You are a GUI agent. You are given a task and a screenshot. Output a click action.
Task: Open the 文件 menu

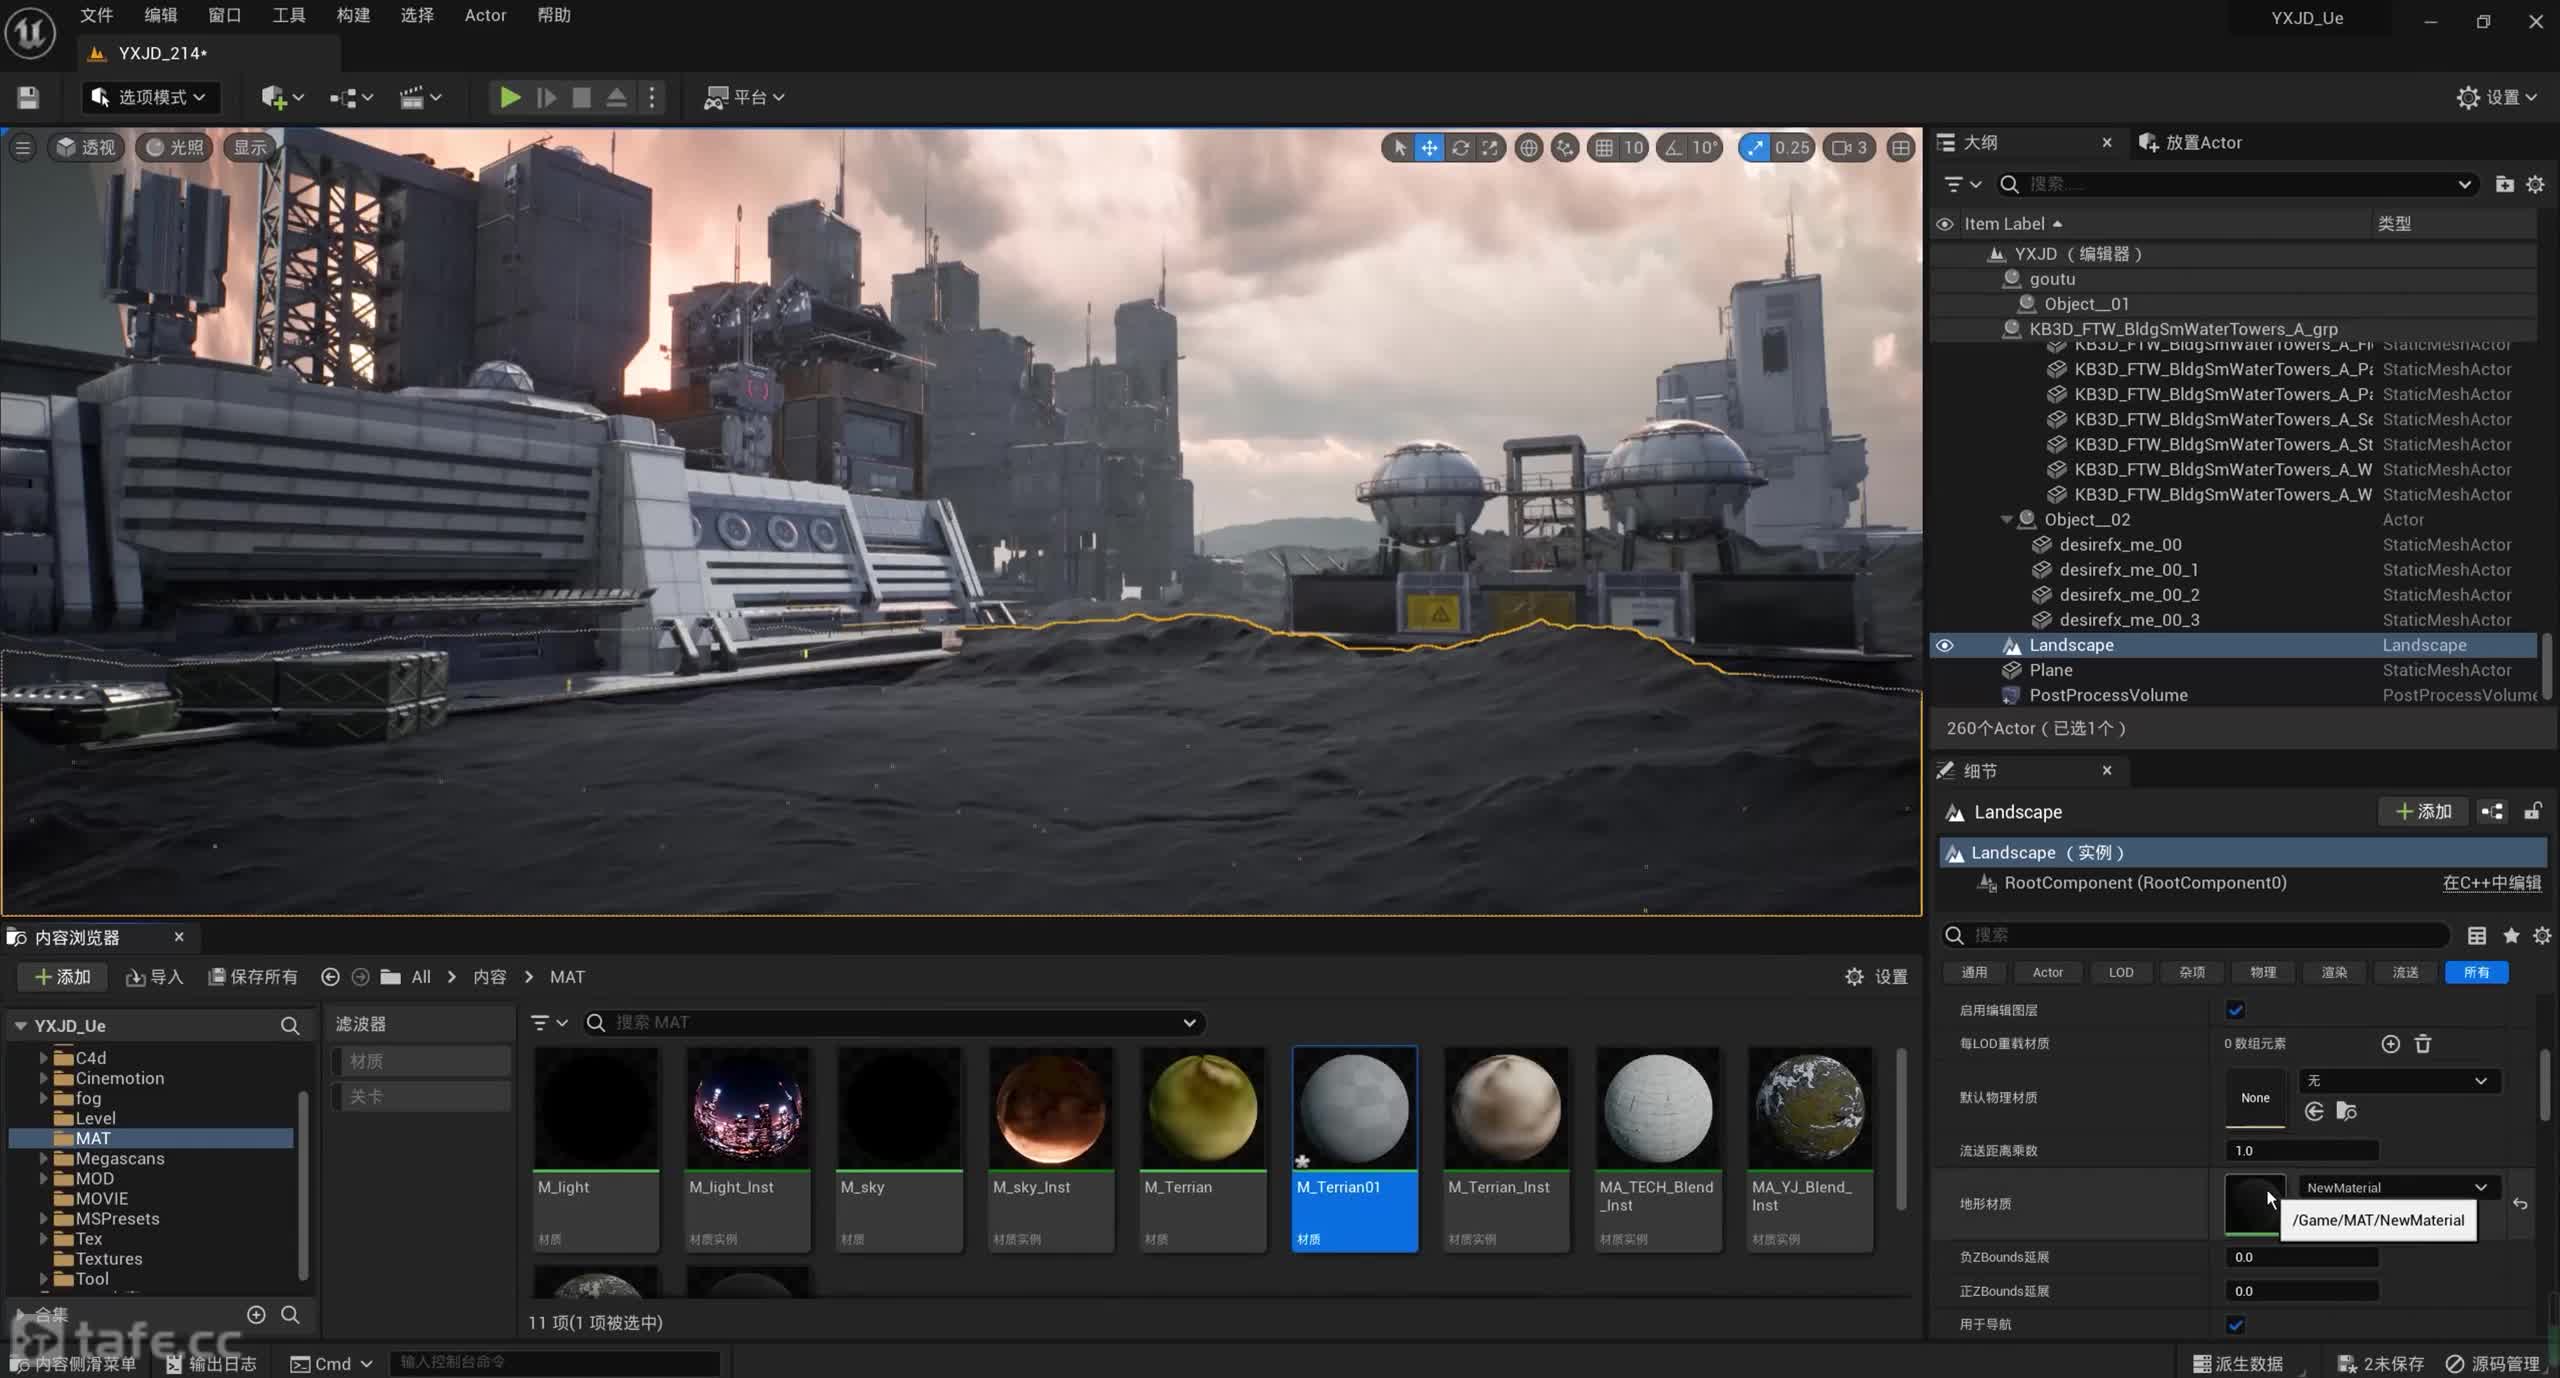96,15
